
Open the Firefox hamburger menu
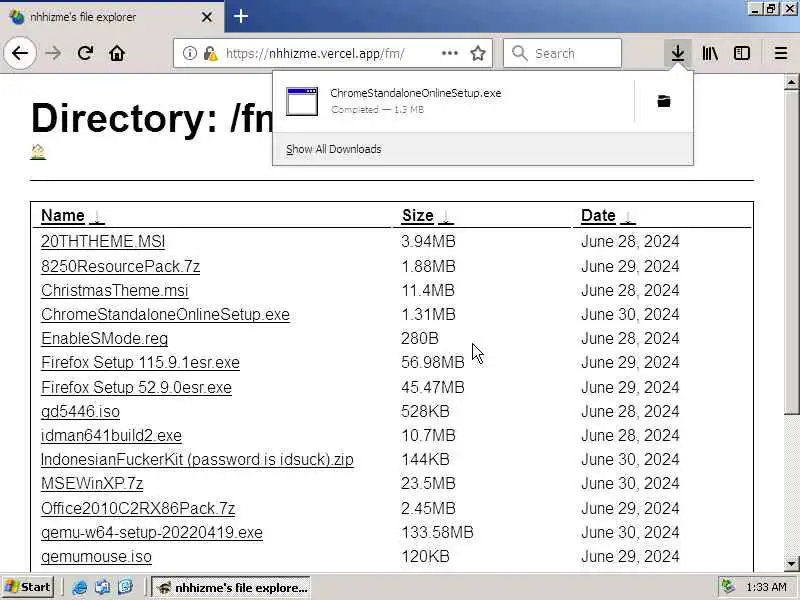point(781,53)
